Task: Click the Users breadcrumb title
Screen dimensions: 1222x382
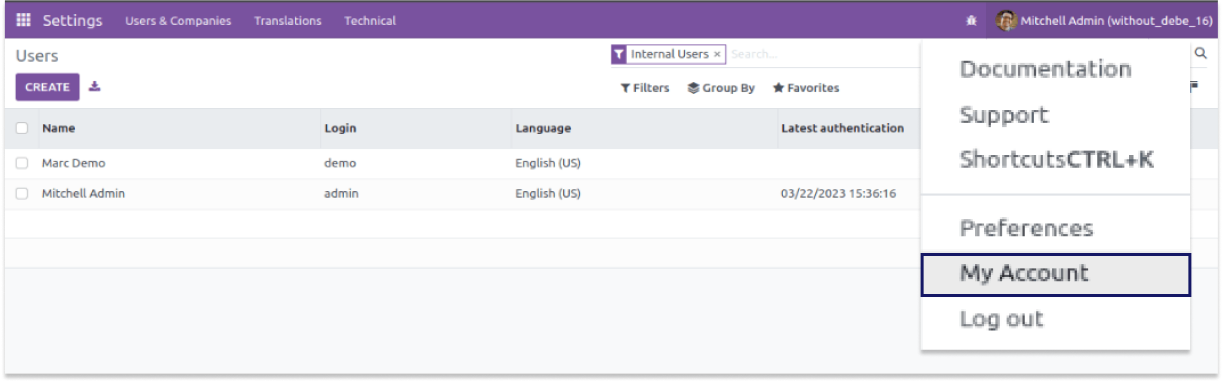Action: tap(37, 56)
